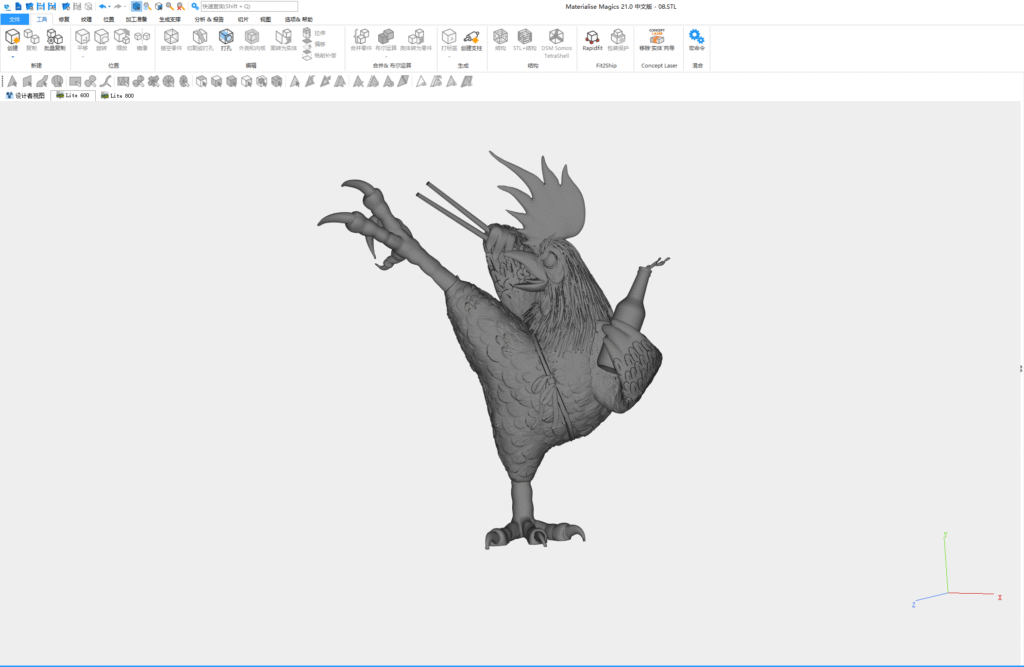1024x667 pixels.
Task: Click the Concept Laser 移除实体向导 icon
Action: [x=657, y=37]
